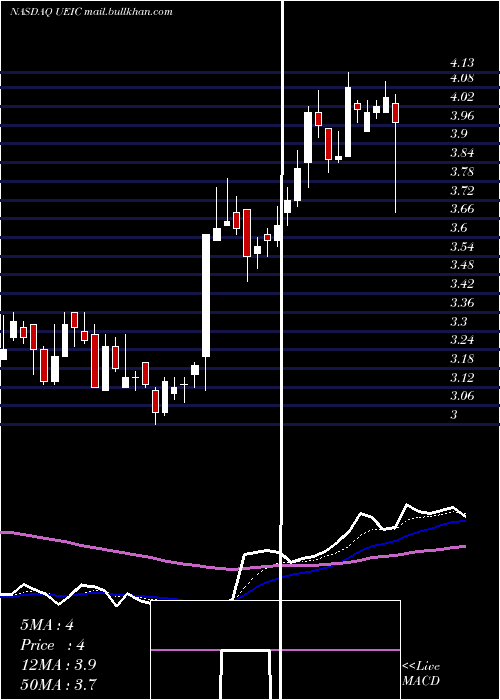The height and width of the screenshot is (700, 500).
Task: Click the 3.12 price axis label
Action: coord(462,378)
